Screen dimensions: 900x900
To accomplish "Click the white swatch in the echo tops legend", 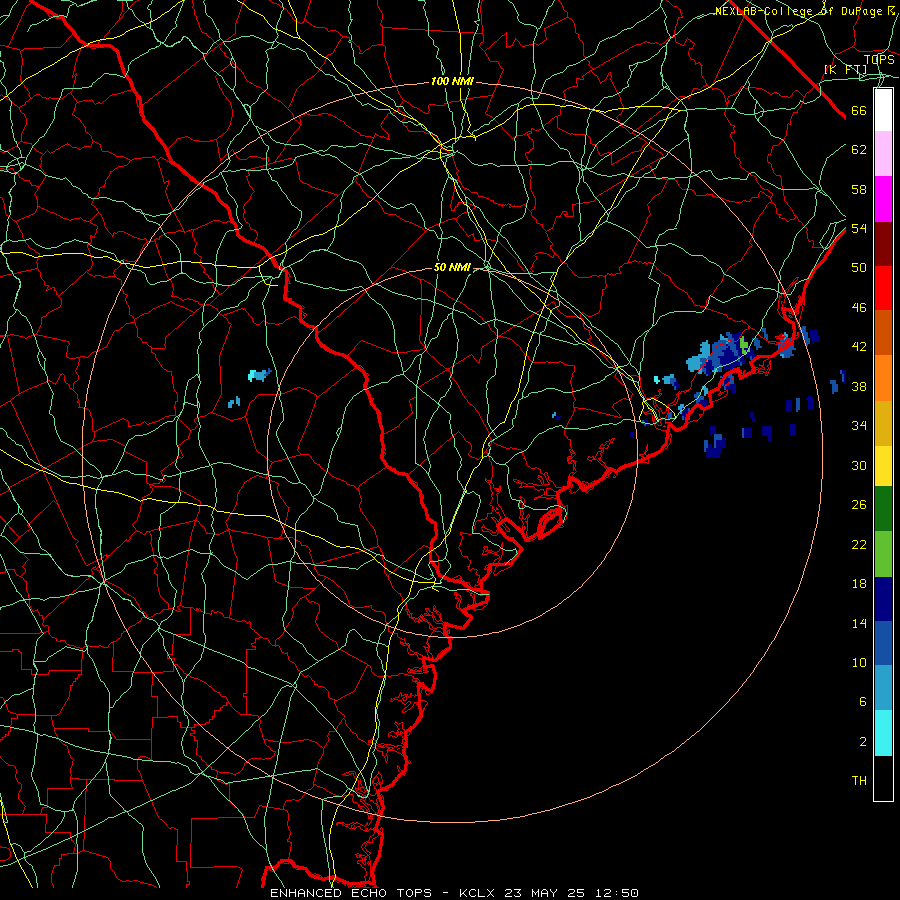I will 883,110.
